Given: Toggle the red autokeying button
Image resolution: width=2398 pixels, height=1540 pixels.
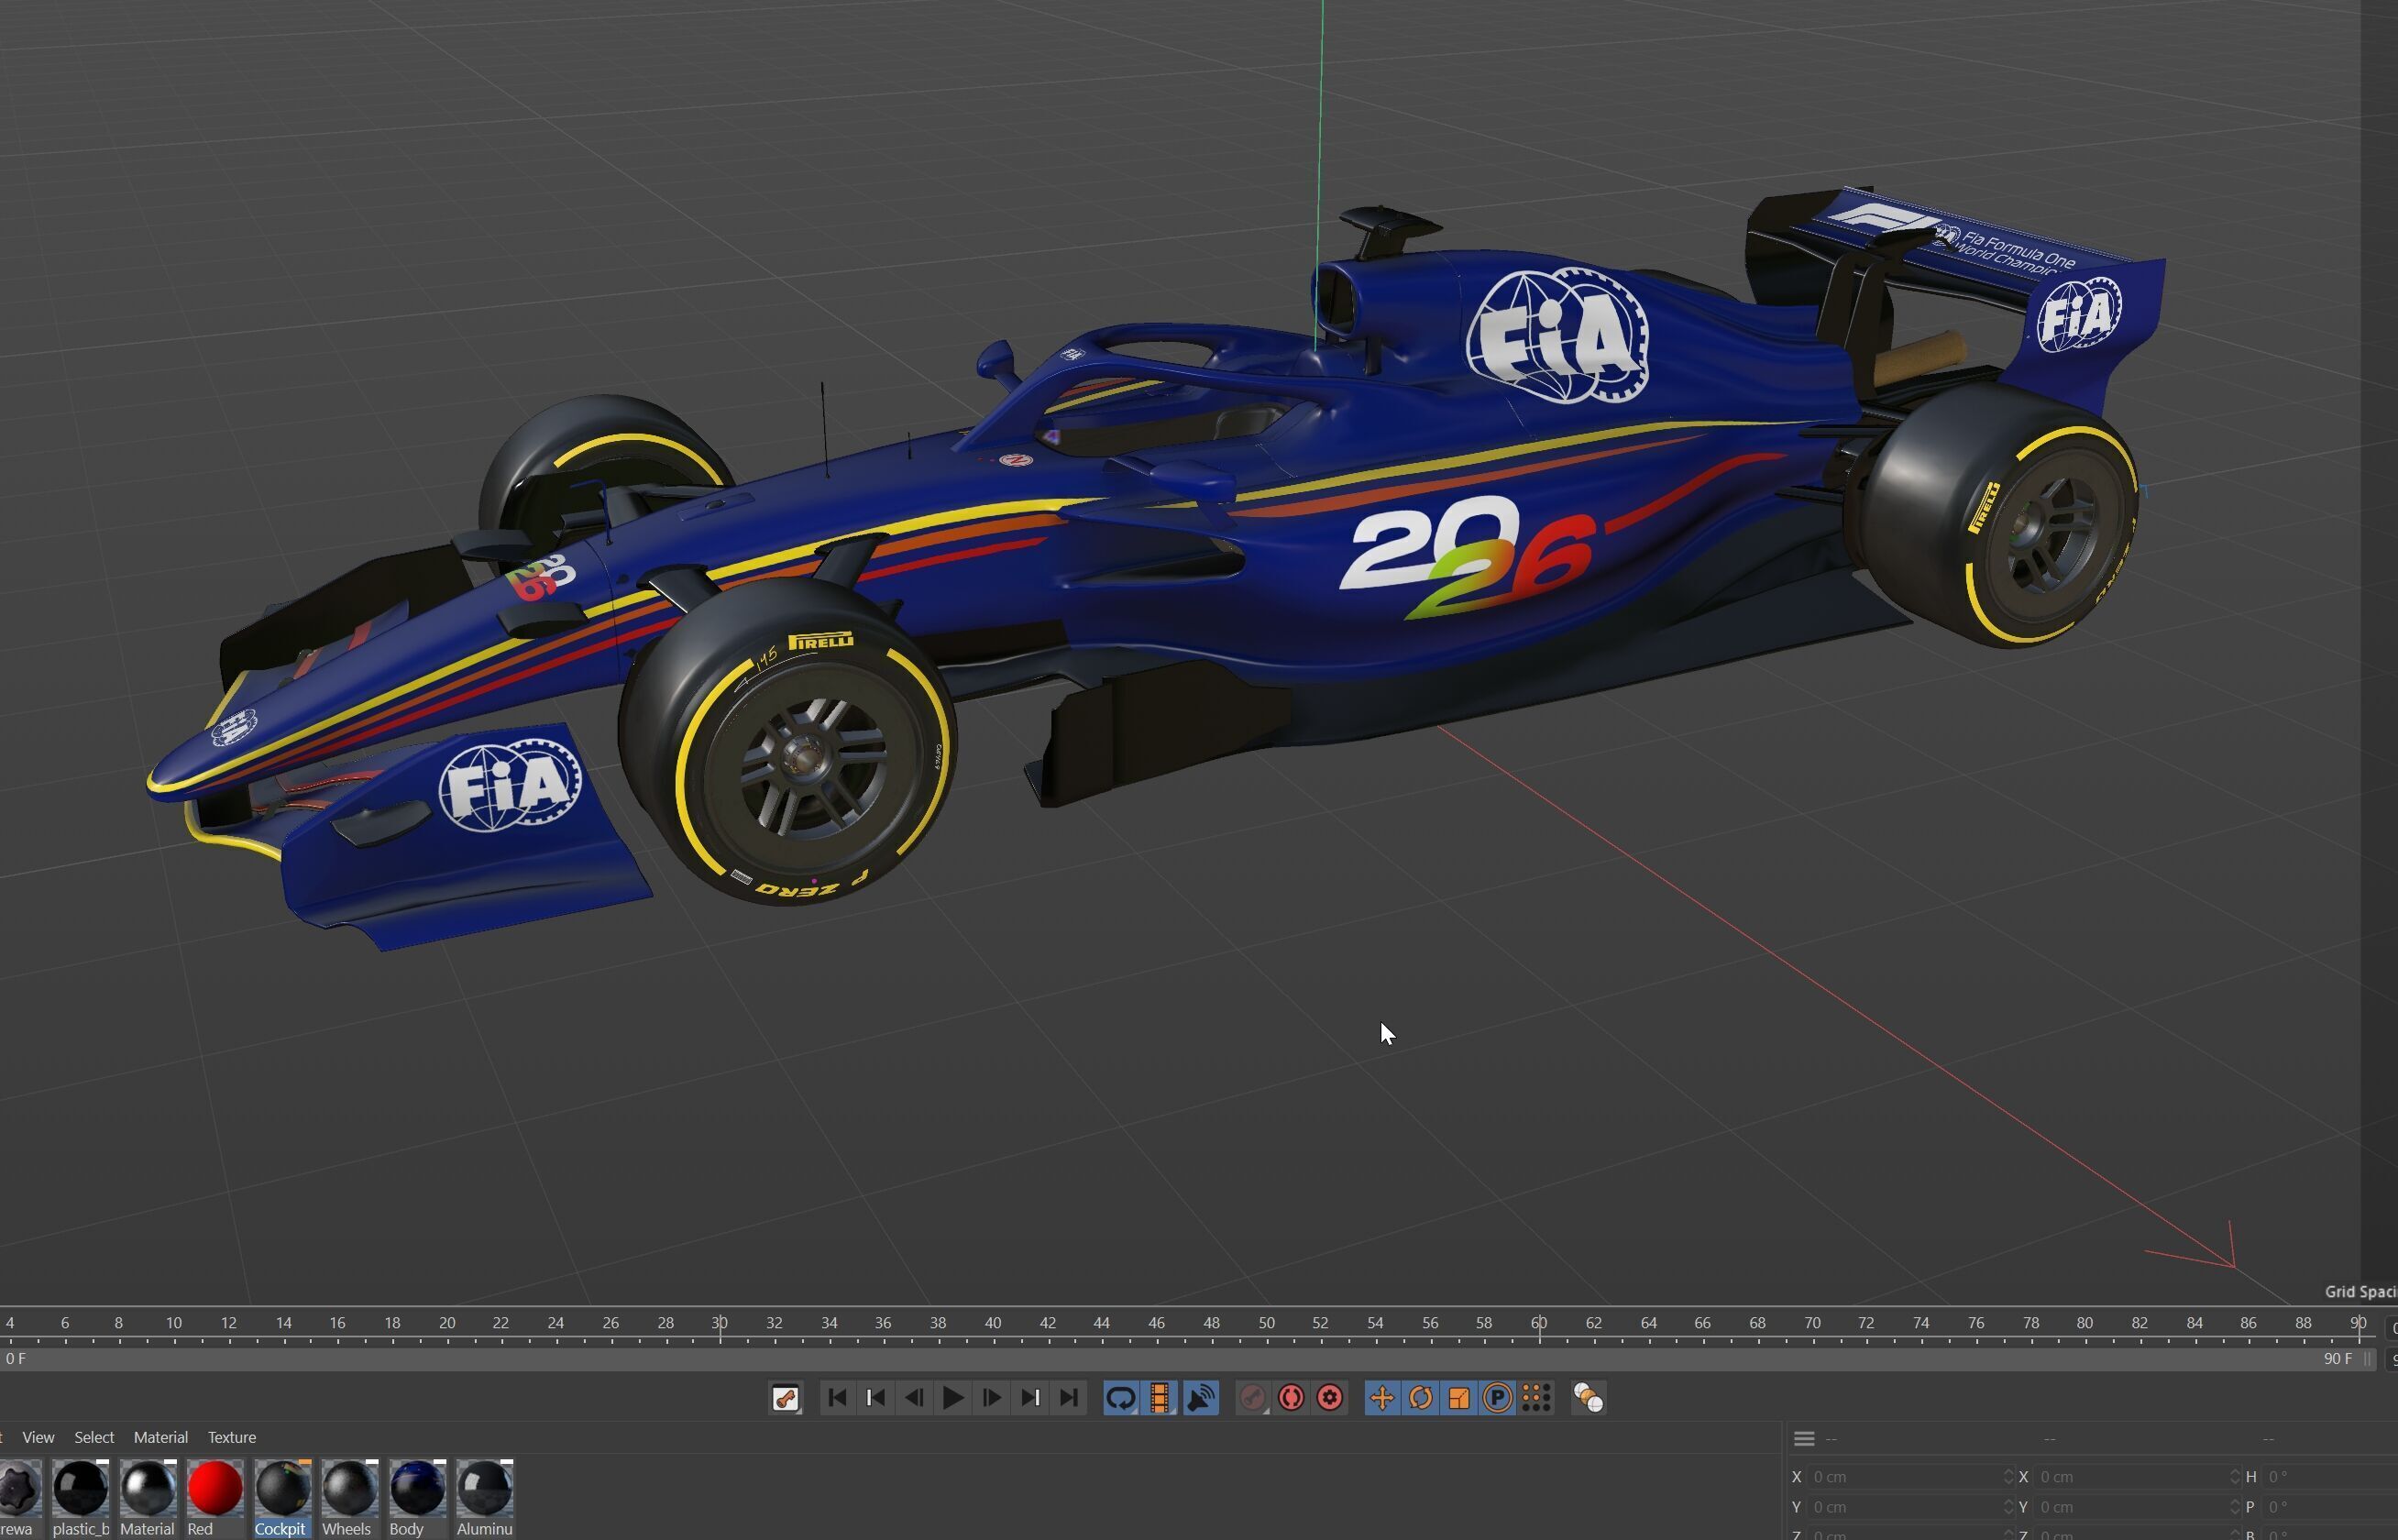Looking at the screenshot, I should (1291, 1398).
